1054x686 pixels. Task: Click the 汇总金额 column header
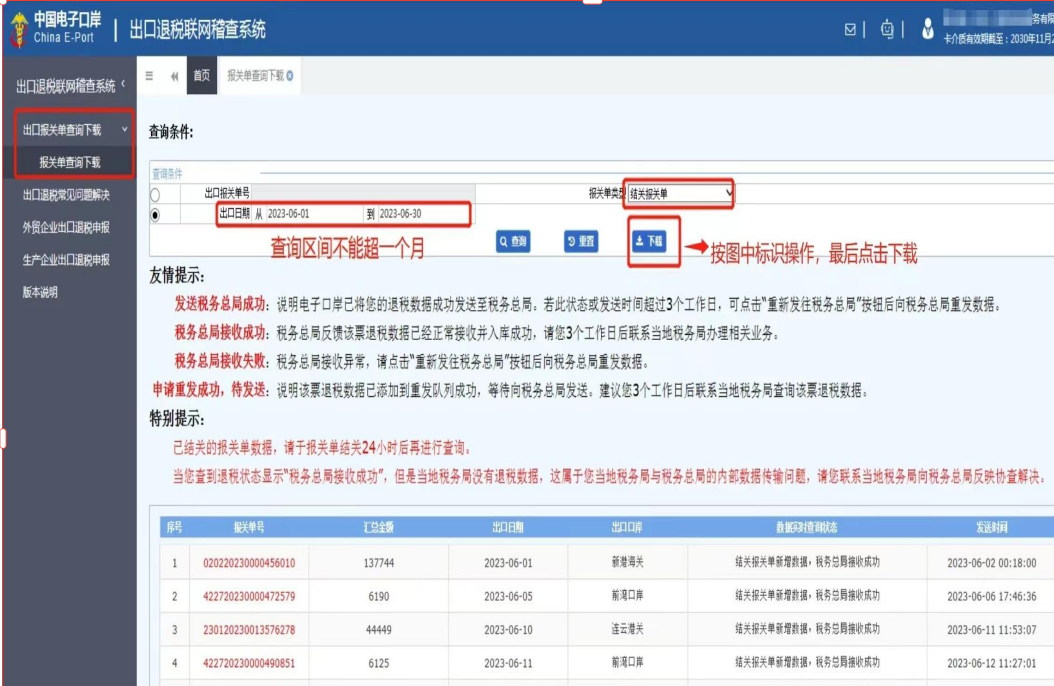tap(378, 527)
